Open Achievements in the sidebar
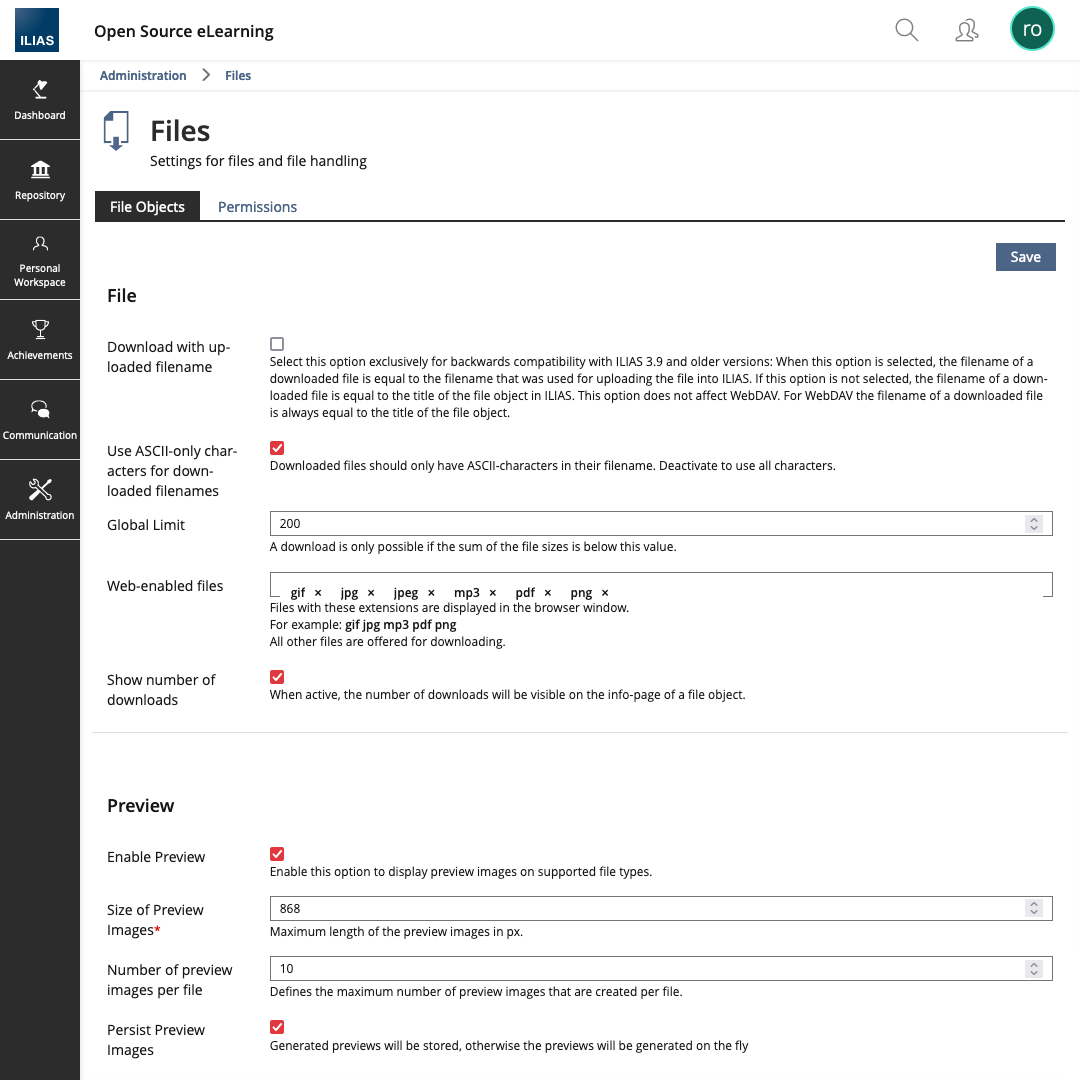1080x1080 pixels. click(40, 340)
